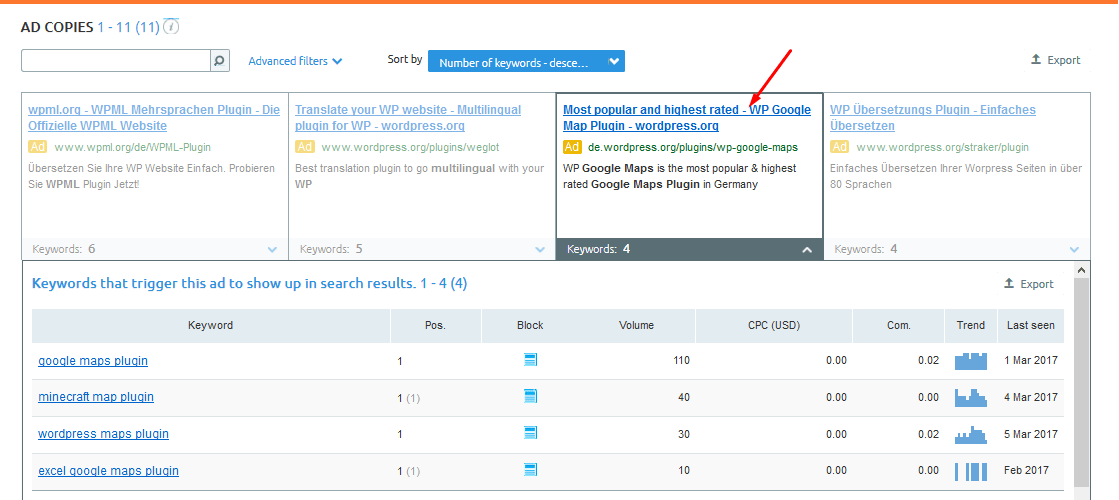Viewport: 1119px width, 500px height.
Task: Open trend chart for wordpress maps plugin
Action: 971,434
